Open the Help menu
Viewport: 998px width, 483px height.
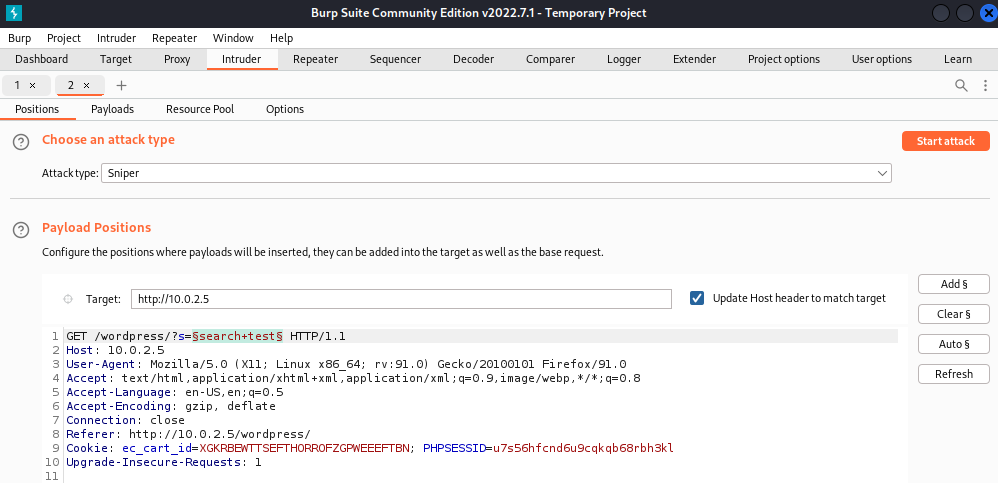coord(281,38)
